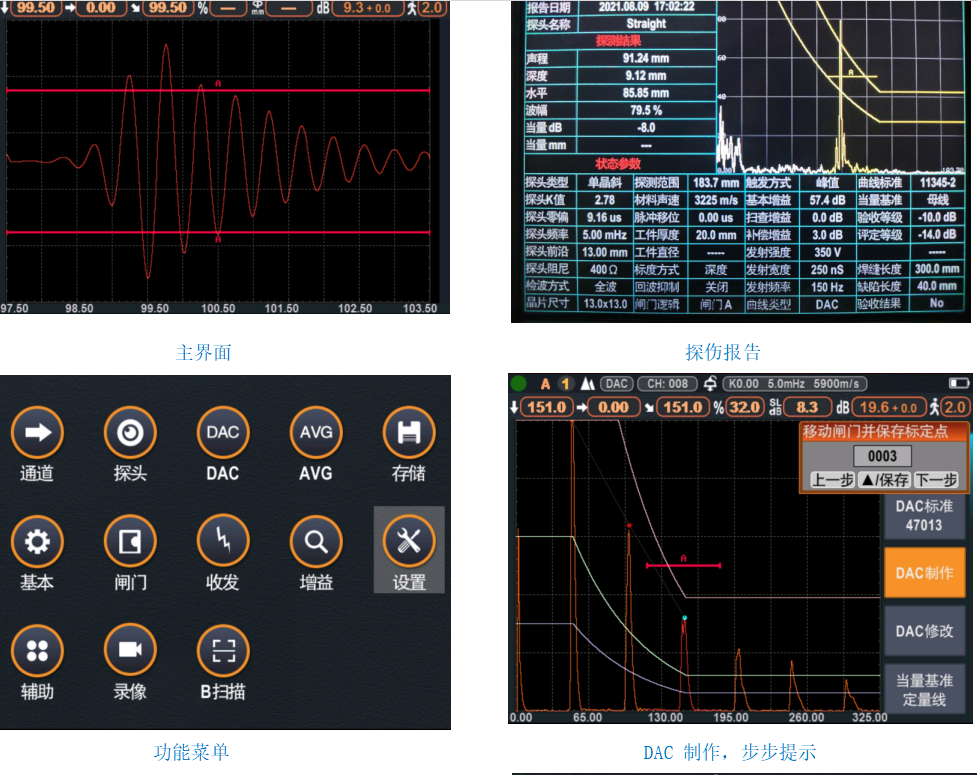Open the 辅助 auxiliary icon
Image resolution: width=977 pixels, height=775 pixels.
click(37, 651)
